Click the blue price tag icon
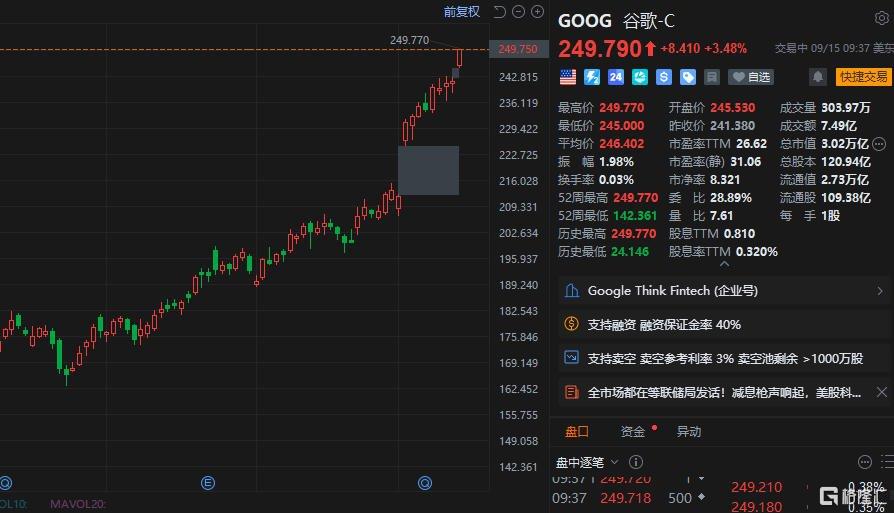894x513 pixels. [x=688, y=77]
